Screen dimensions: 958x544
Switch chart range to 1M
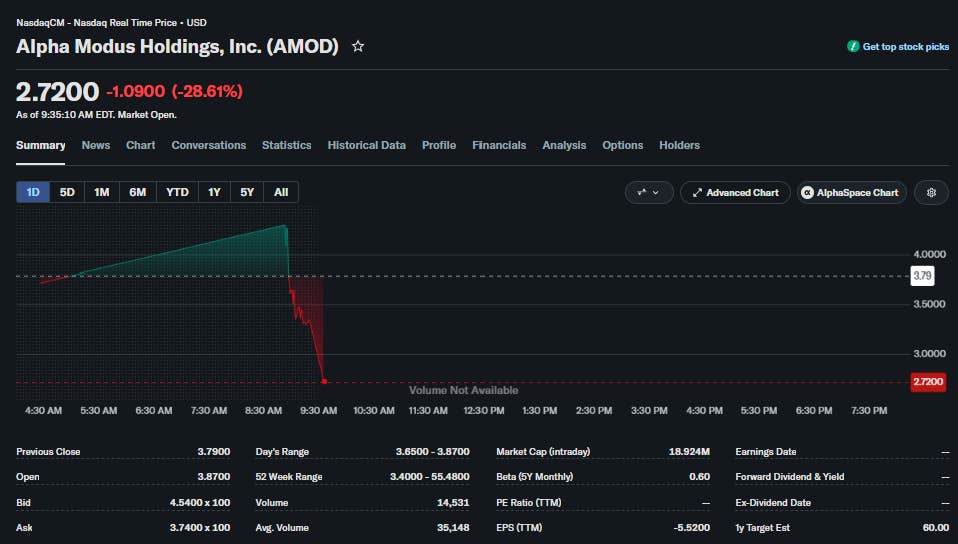(101, 192)
